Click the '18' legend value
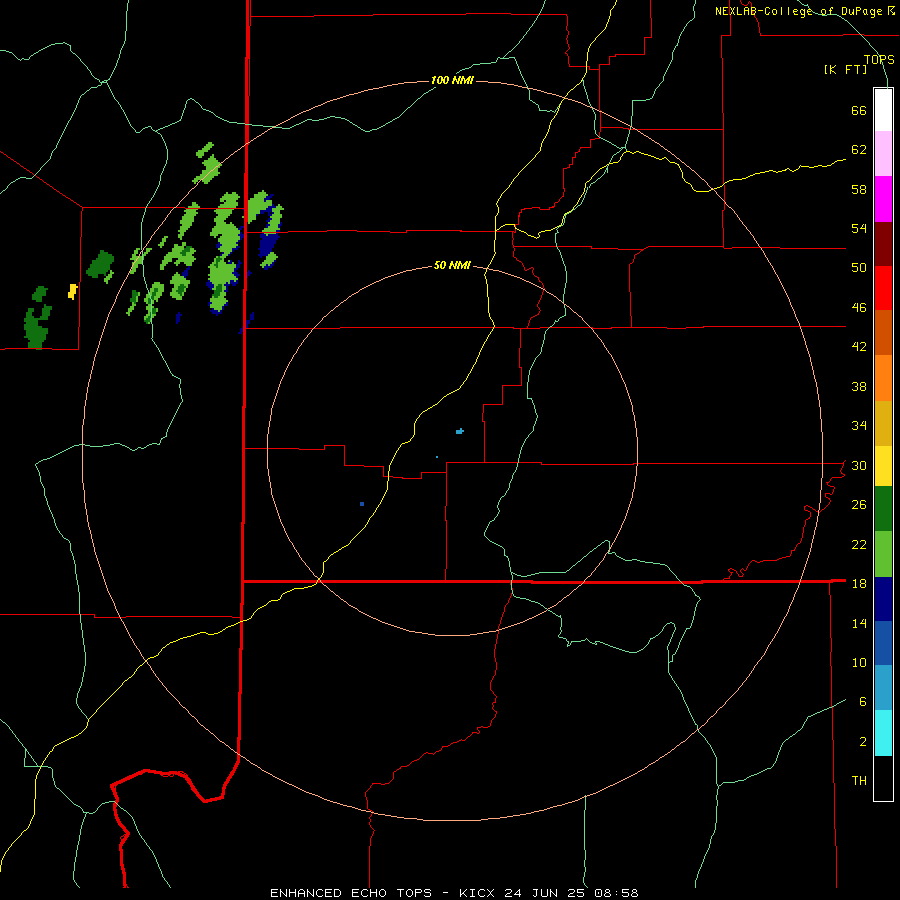The width and height of the screenshot is (900, 900). point(859,584)
